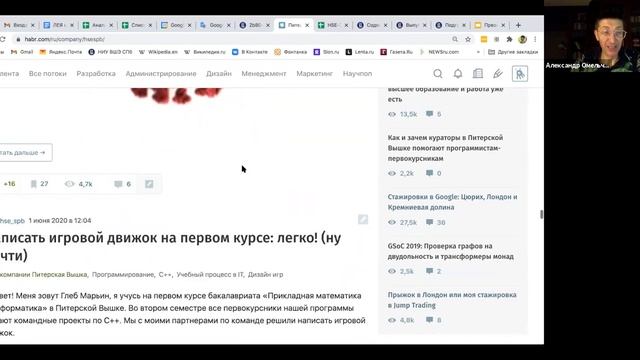640x360 pixels.
Task: Open the user avatar icon in Habr header
Action: coord(520,74)
